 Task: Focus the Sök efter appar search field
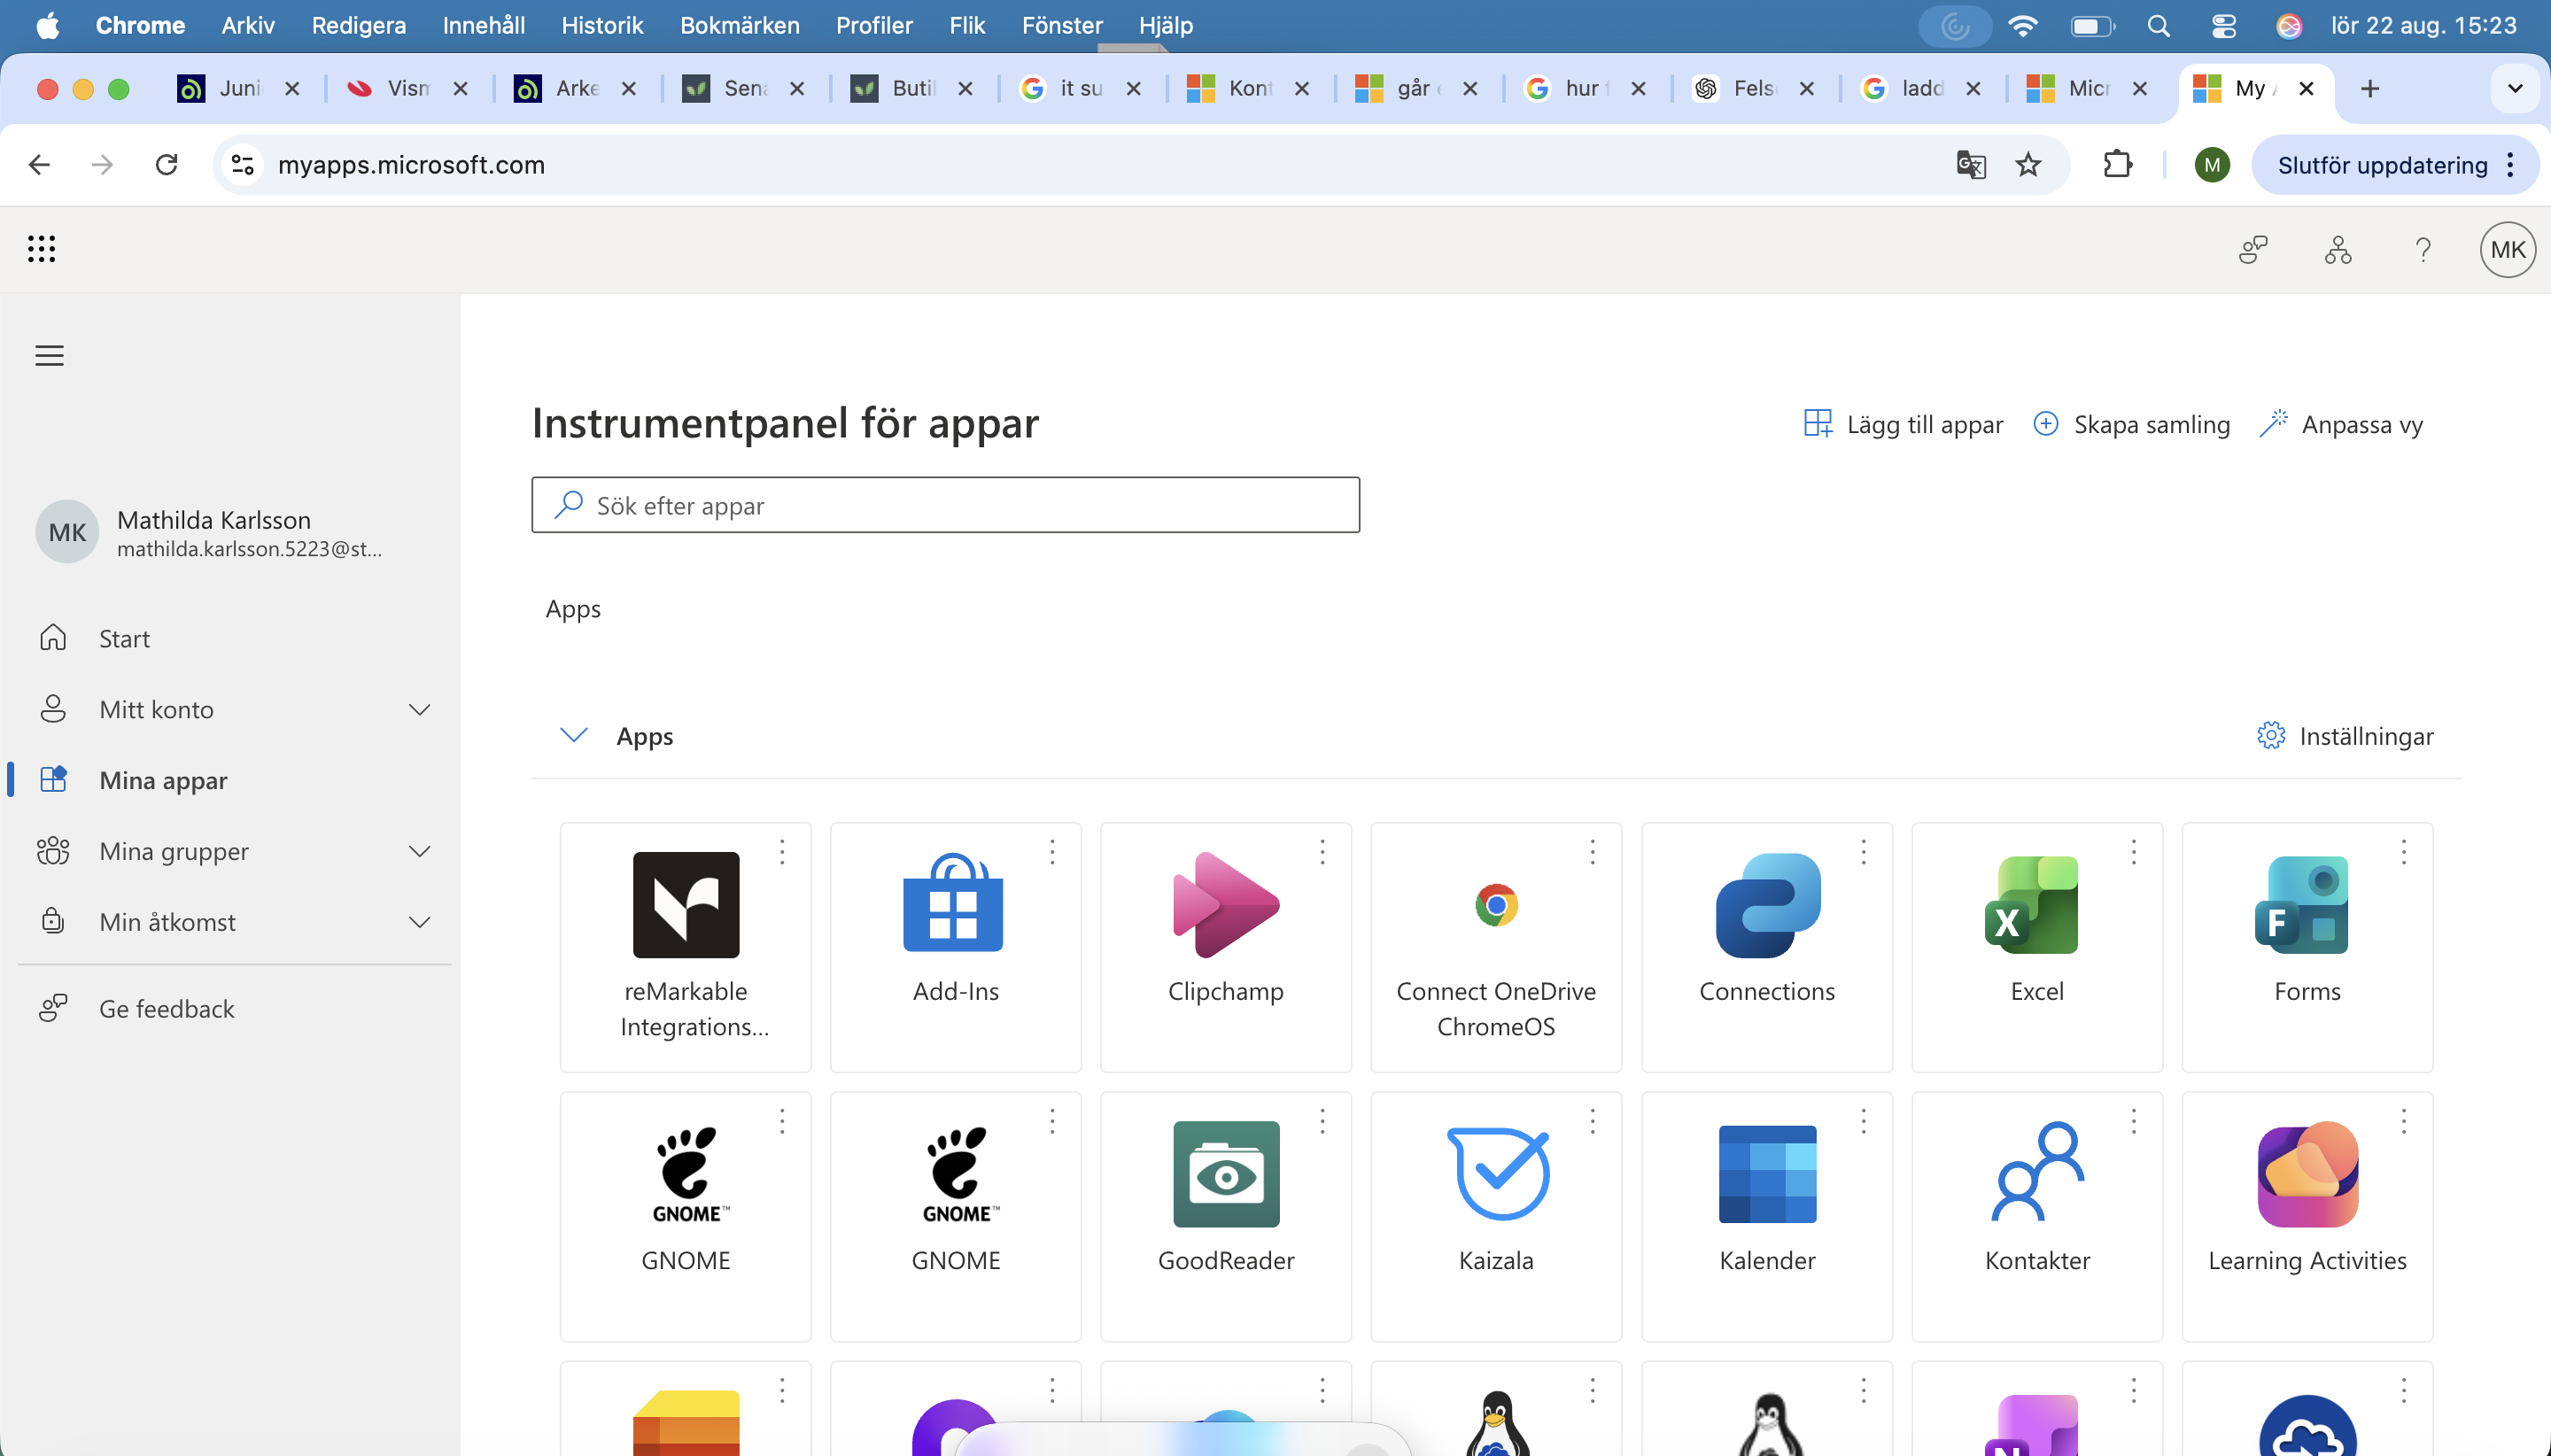click(x=945, y=505)
